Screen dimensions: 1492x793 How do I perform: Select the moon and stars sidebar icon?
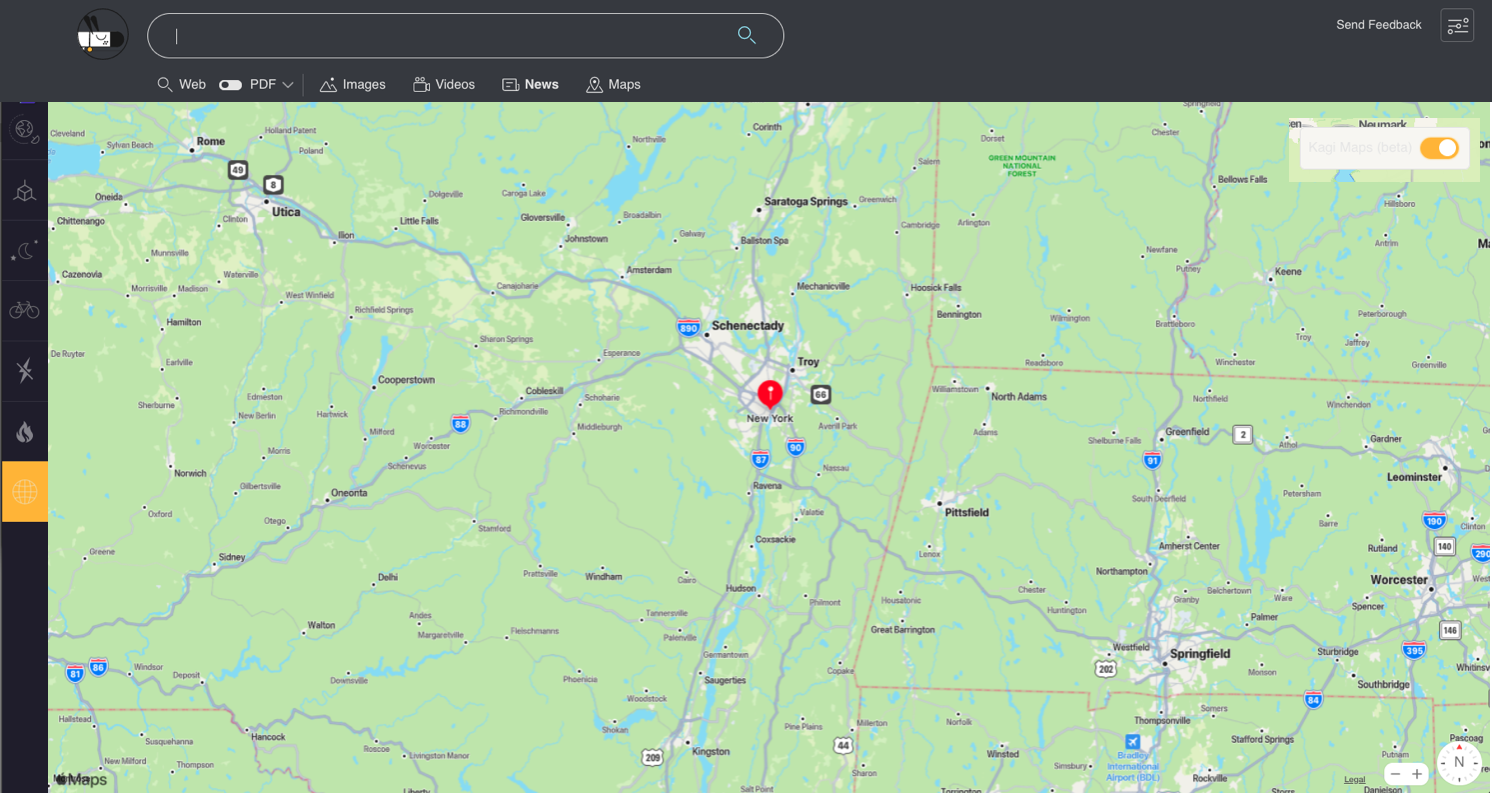coord(25,251)
